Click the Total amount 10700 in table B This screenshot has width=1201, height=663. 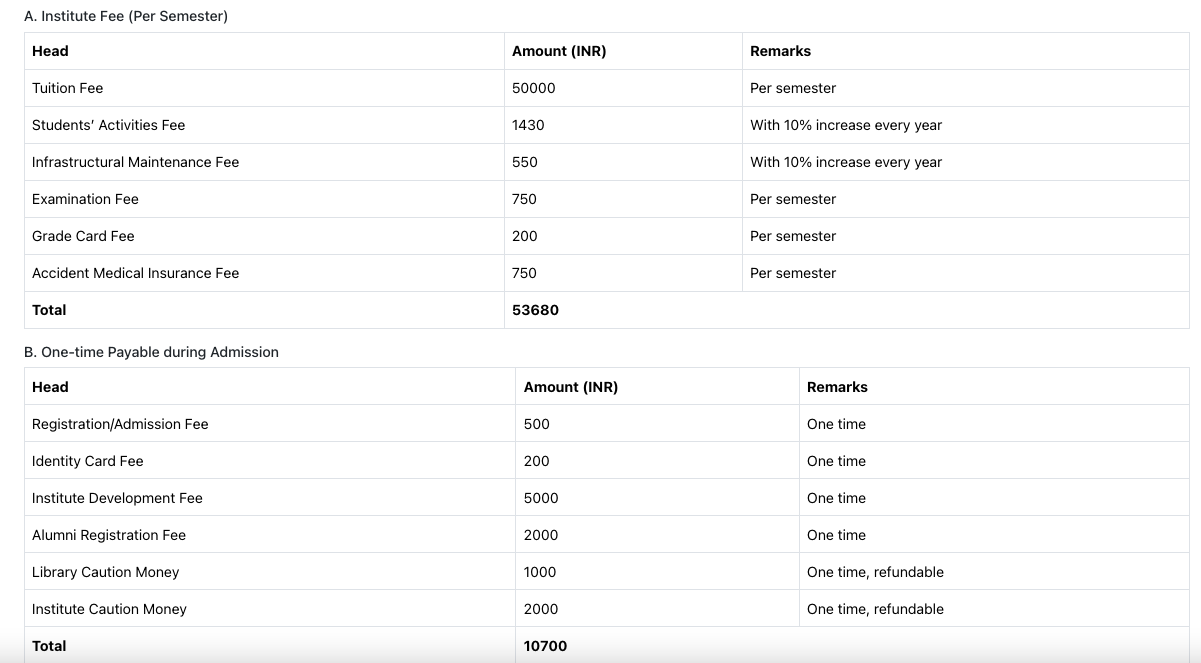pos(545,646)
